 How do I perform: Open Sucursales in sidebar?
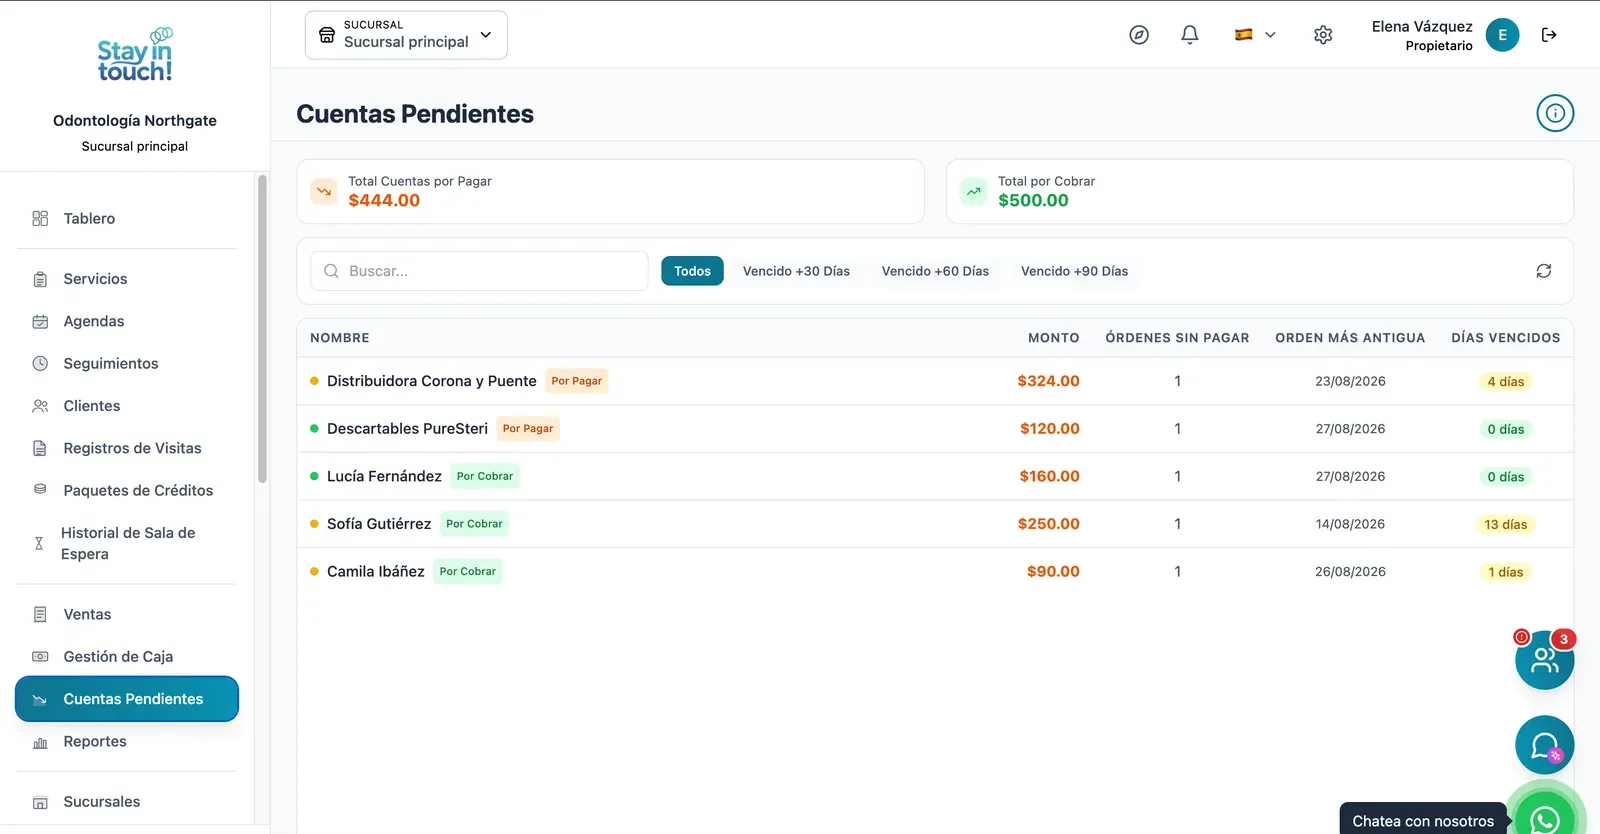coord(127,802)
